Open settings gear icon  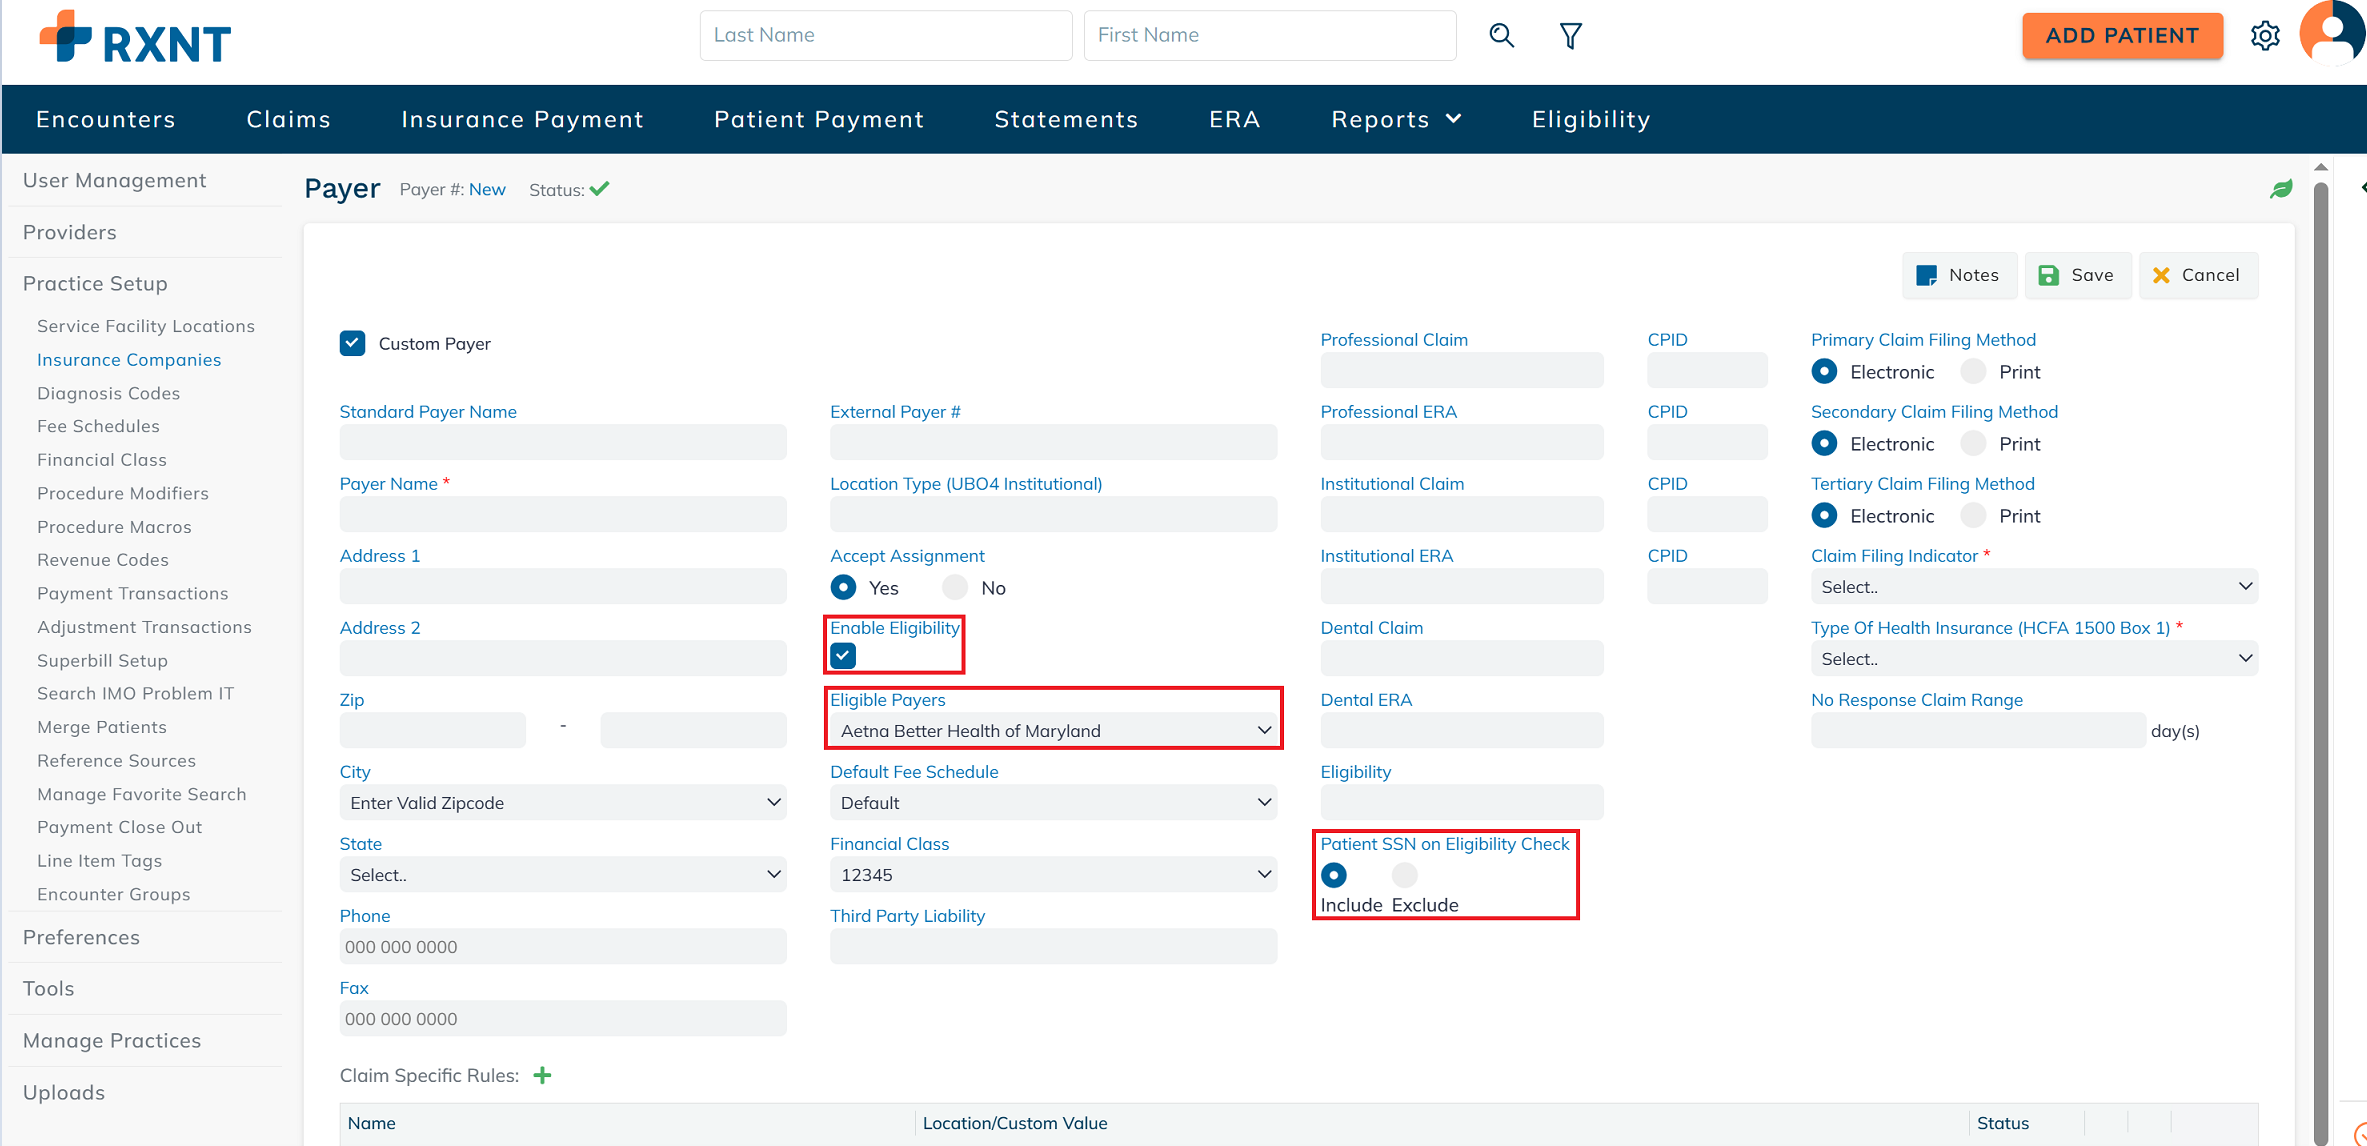(2265, 36)
